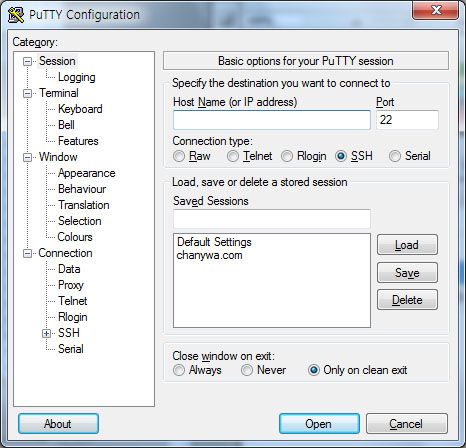
Task: Select the Window category
Action: tap(58, 157)
